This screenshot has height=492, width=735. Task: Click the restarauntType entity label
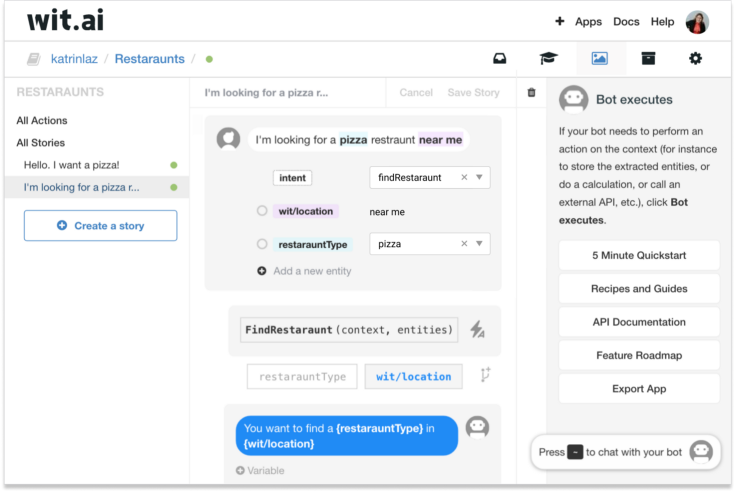point(313,245)
